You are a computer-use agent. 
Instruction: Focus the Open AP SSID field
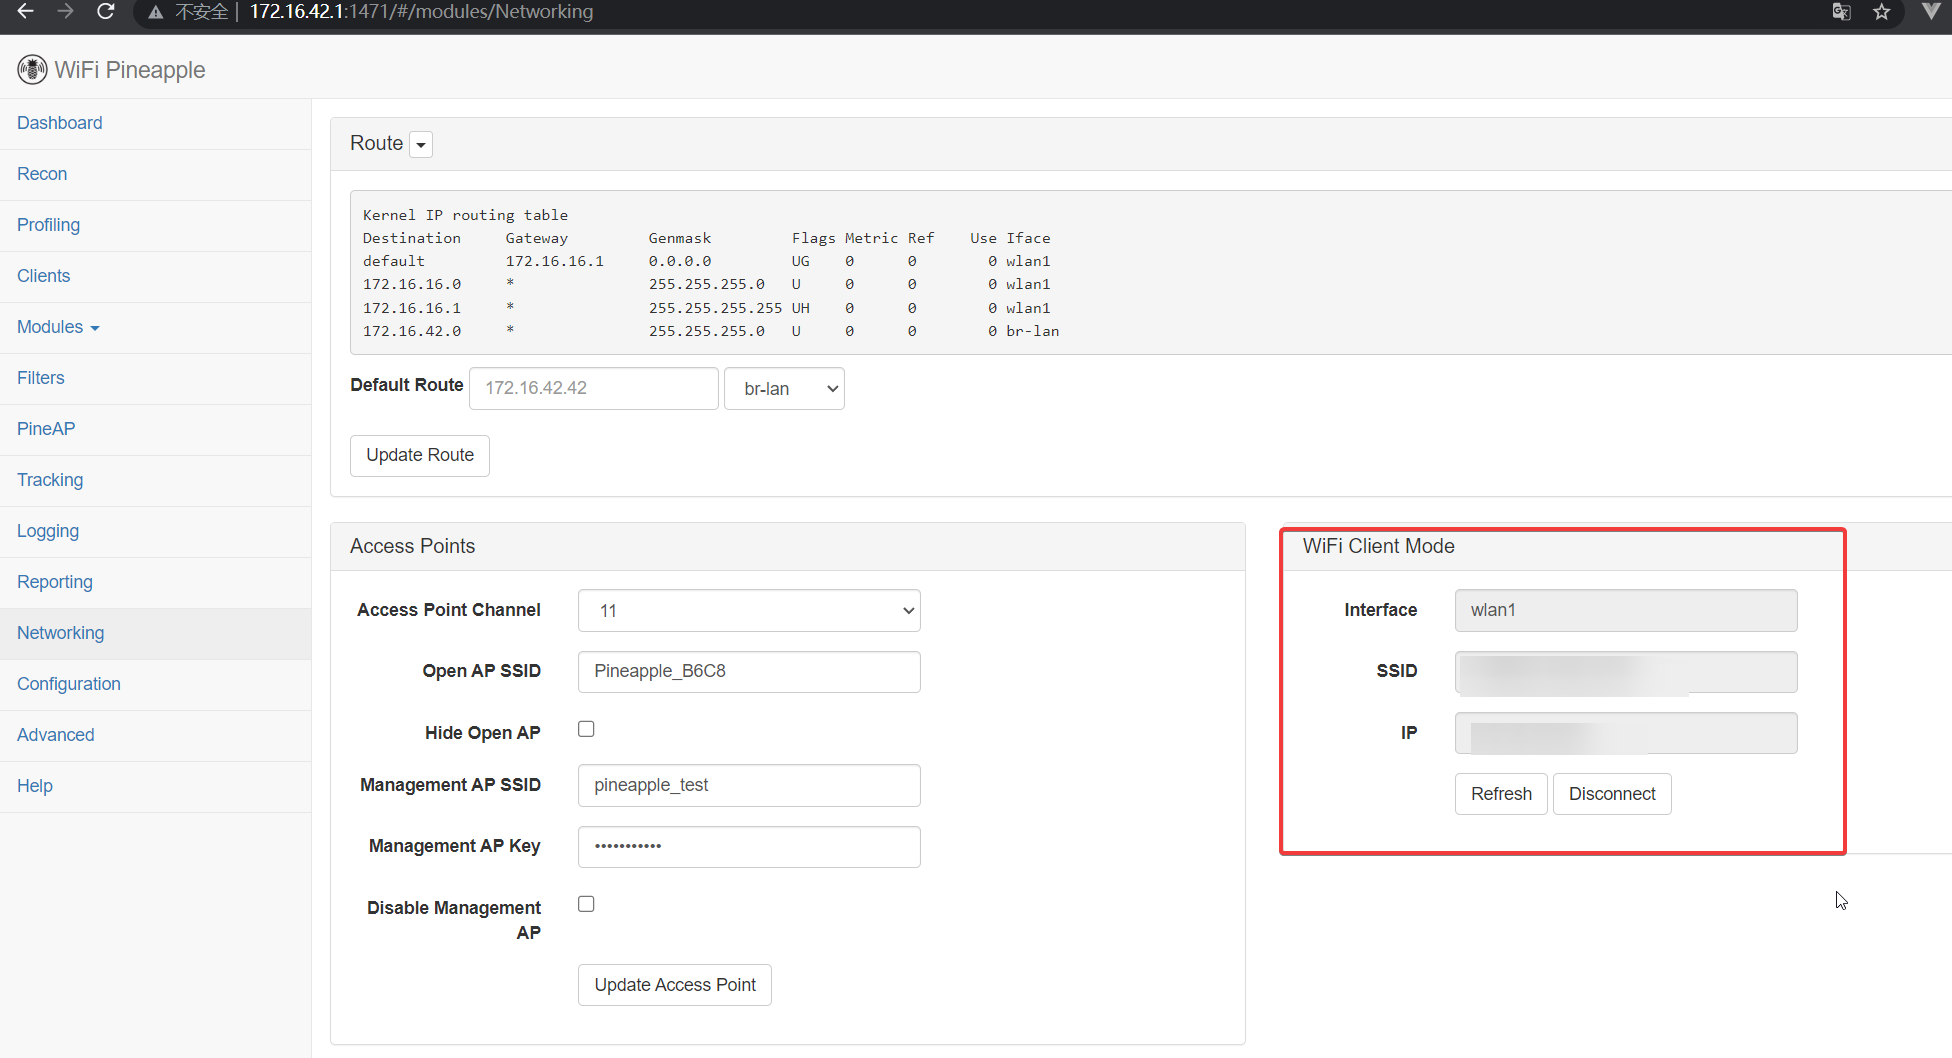pos(749,672)
